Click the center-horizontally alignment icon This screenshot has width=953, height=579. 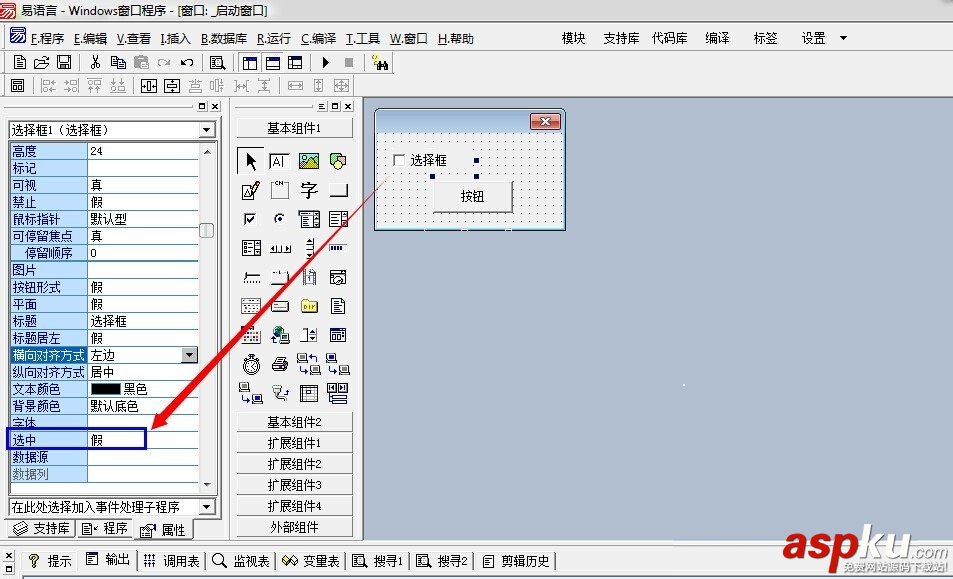149,86
